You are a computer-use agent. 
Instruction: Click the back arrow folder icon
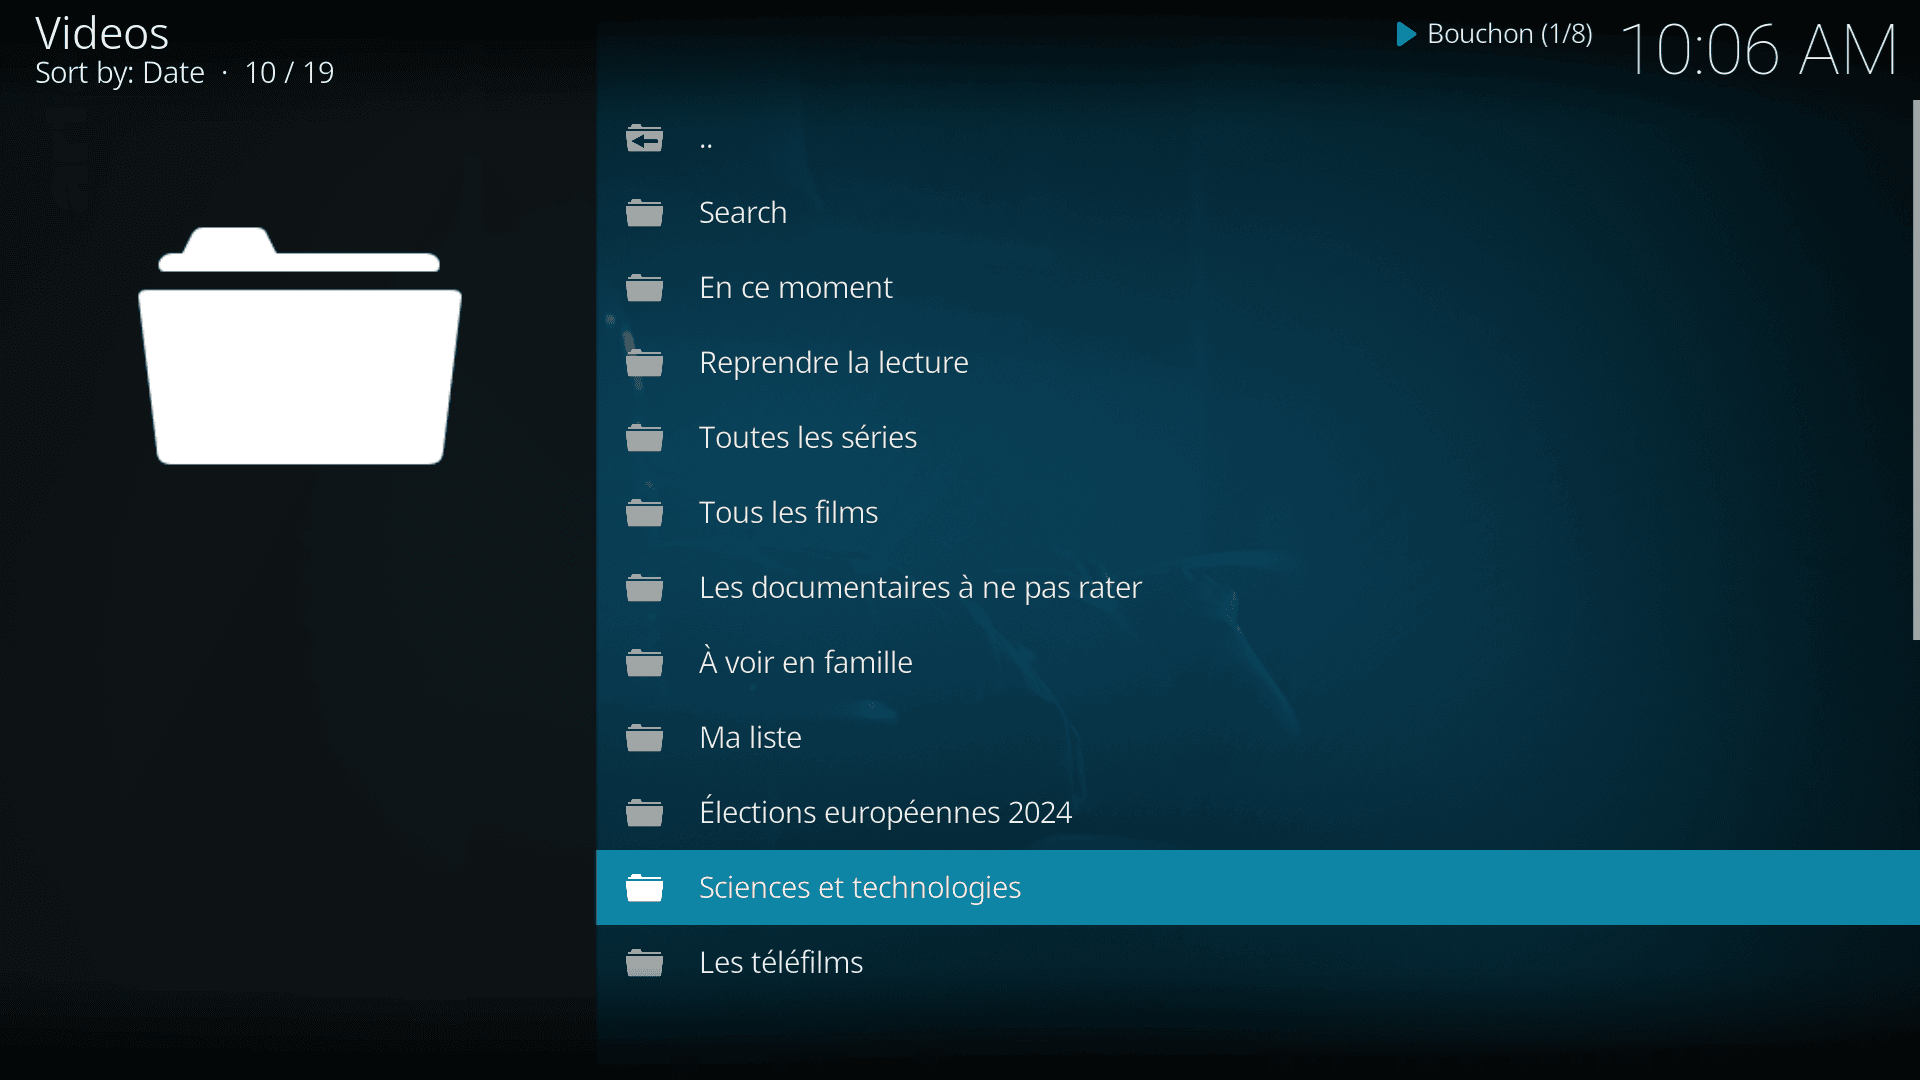click(x=644, y=138)
